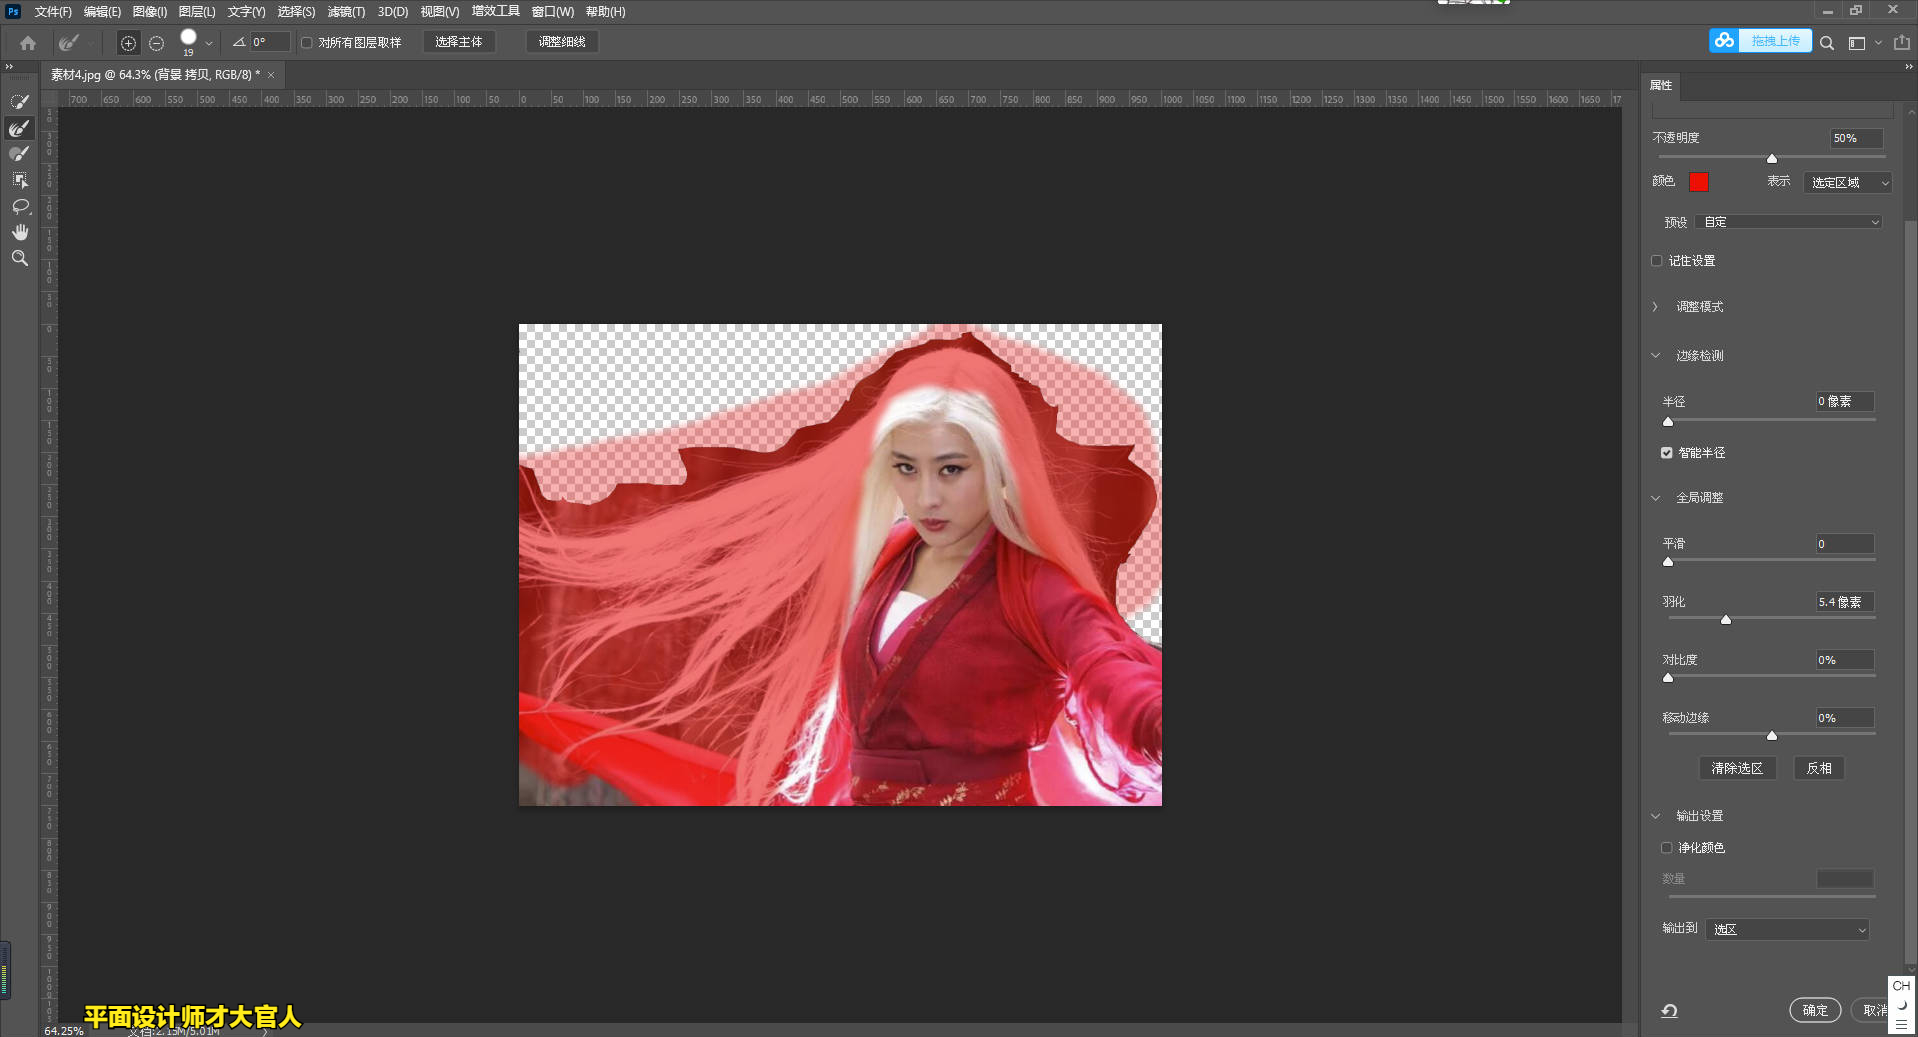The width and height of the screenshot is (1918, 1037).
Task: Open the 滤镜(T) menu
Action: click(x=346, y=12)
